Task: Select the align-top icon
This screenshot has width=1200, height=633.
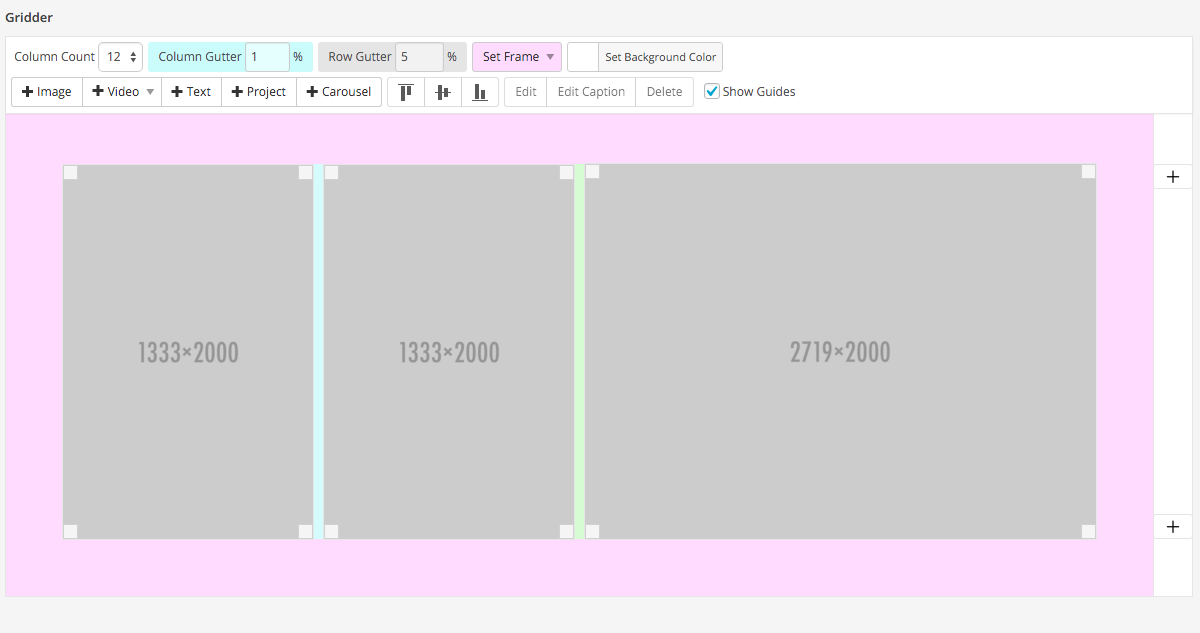Action: (405, 91)
